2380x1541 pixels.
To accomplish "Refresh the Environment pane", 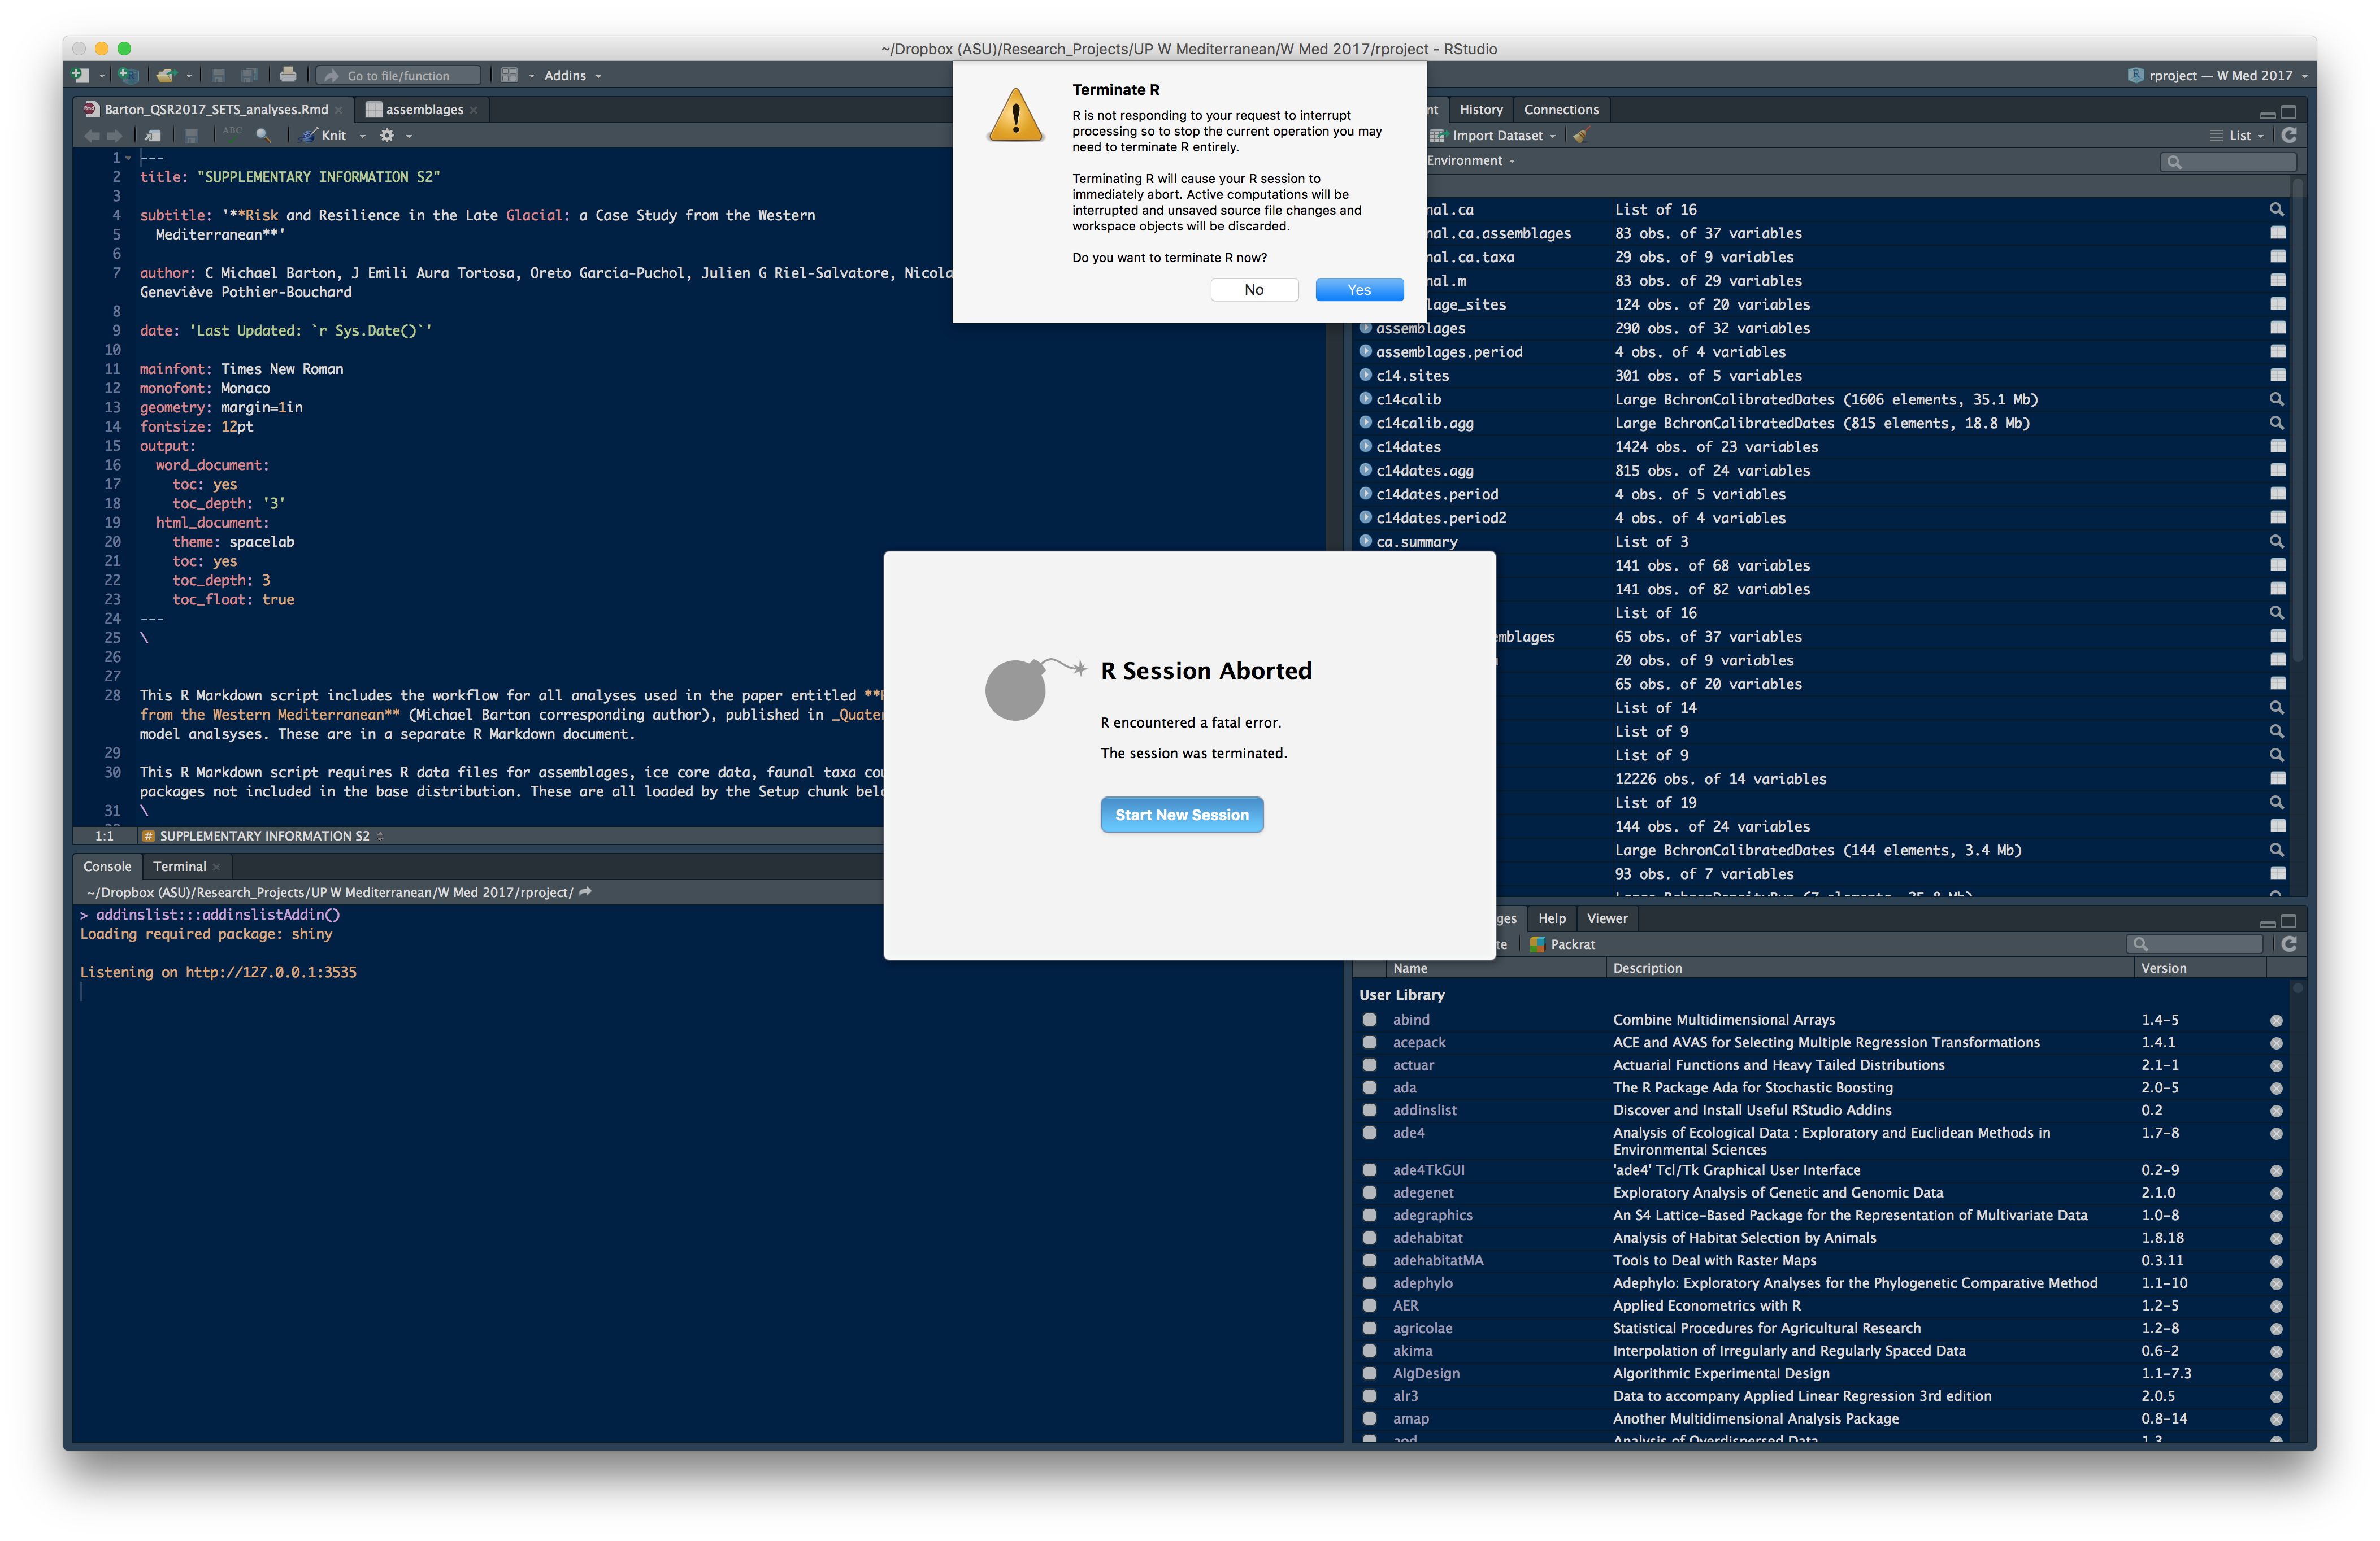I will (2289, 135).
